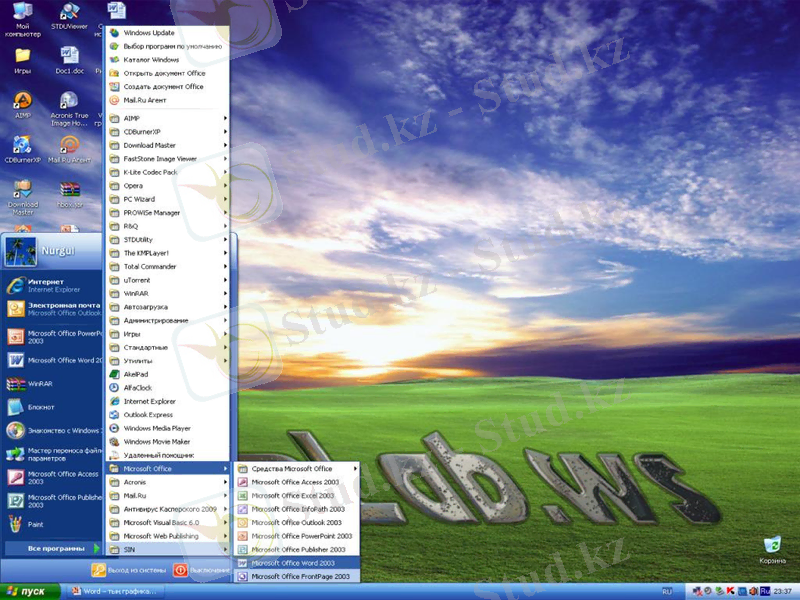Click the AIMP desktop shortcut icon

pos(22,102)
